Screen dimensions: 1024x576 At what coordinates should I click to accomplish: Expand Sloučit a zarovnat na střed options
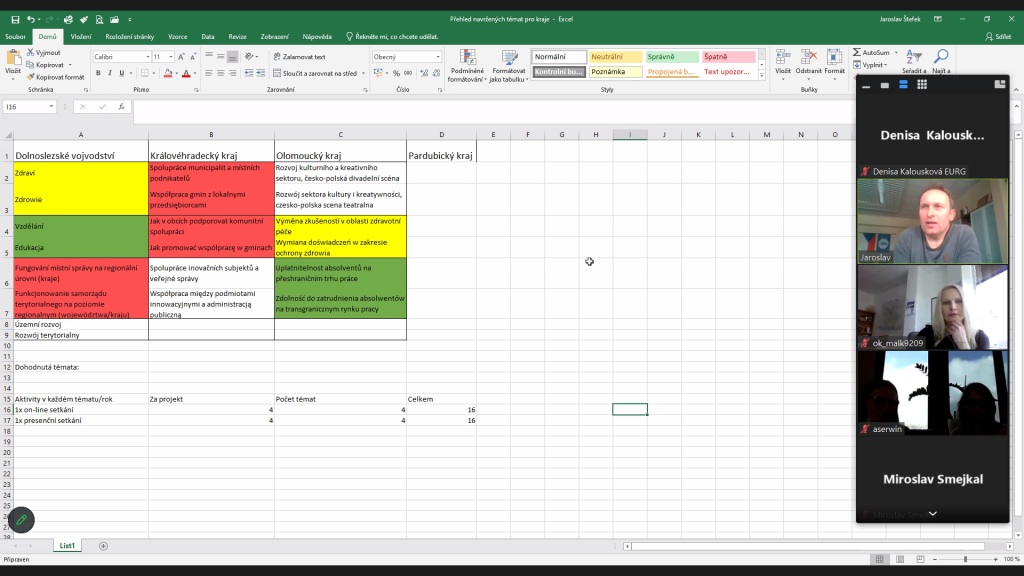(363, 73)
